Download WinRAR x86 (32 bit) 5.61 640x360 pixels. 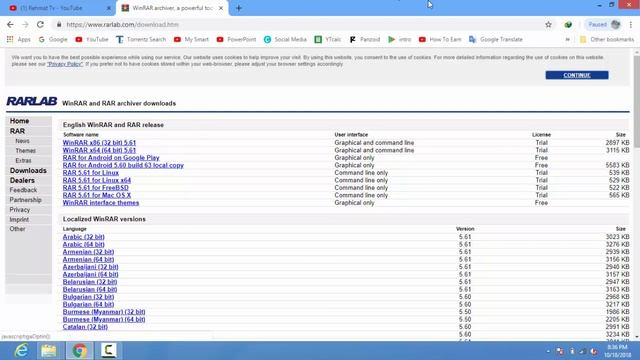[99, 143]
